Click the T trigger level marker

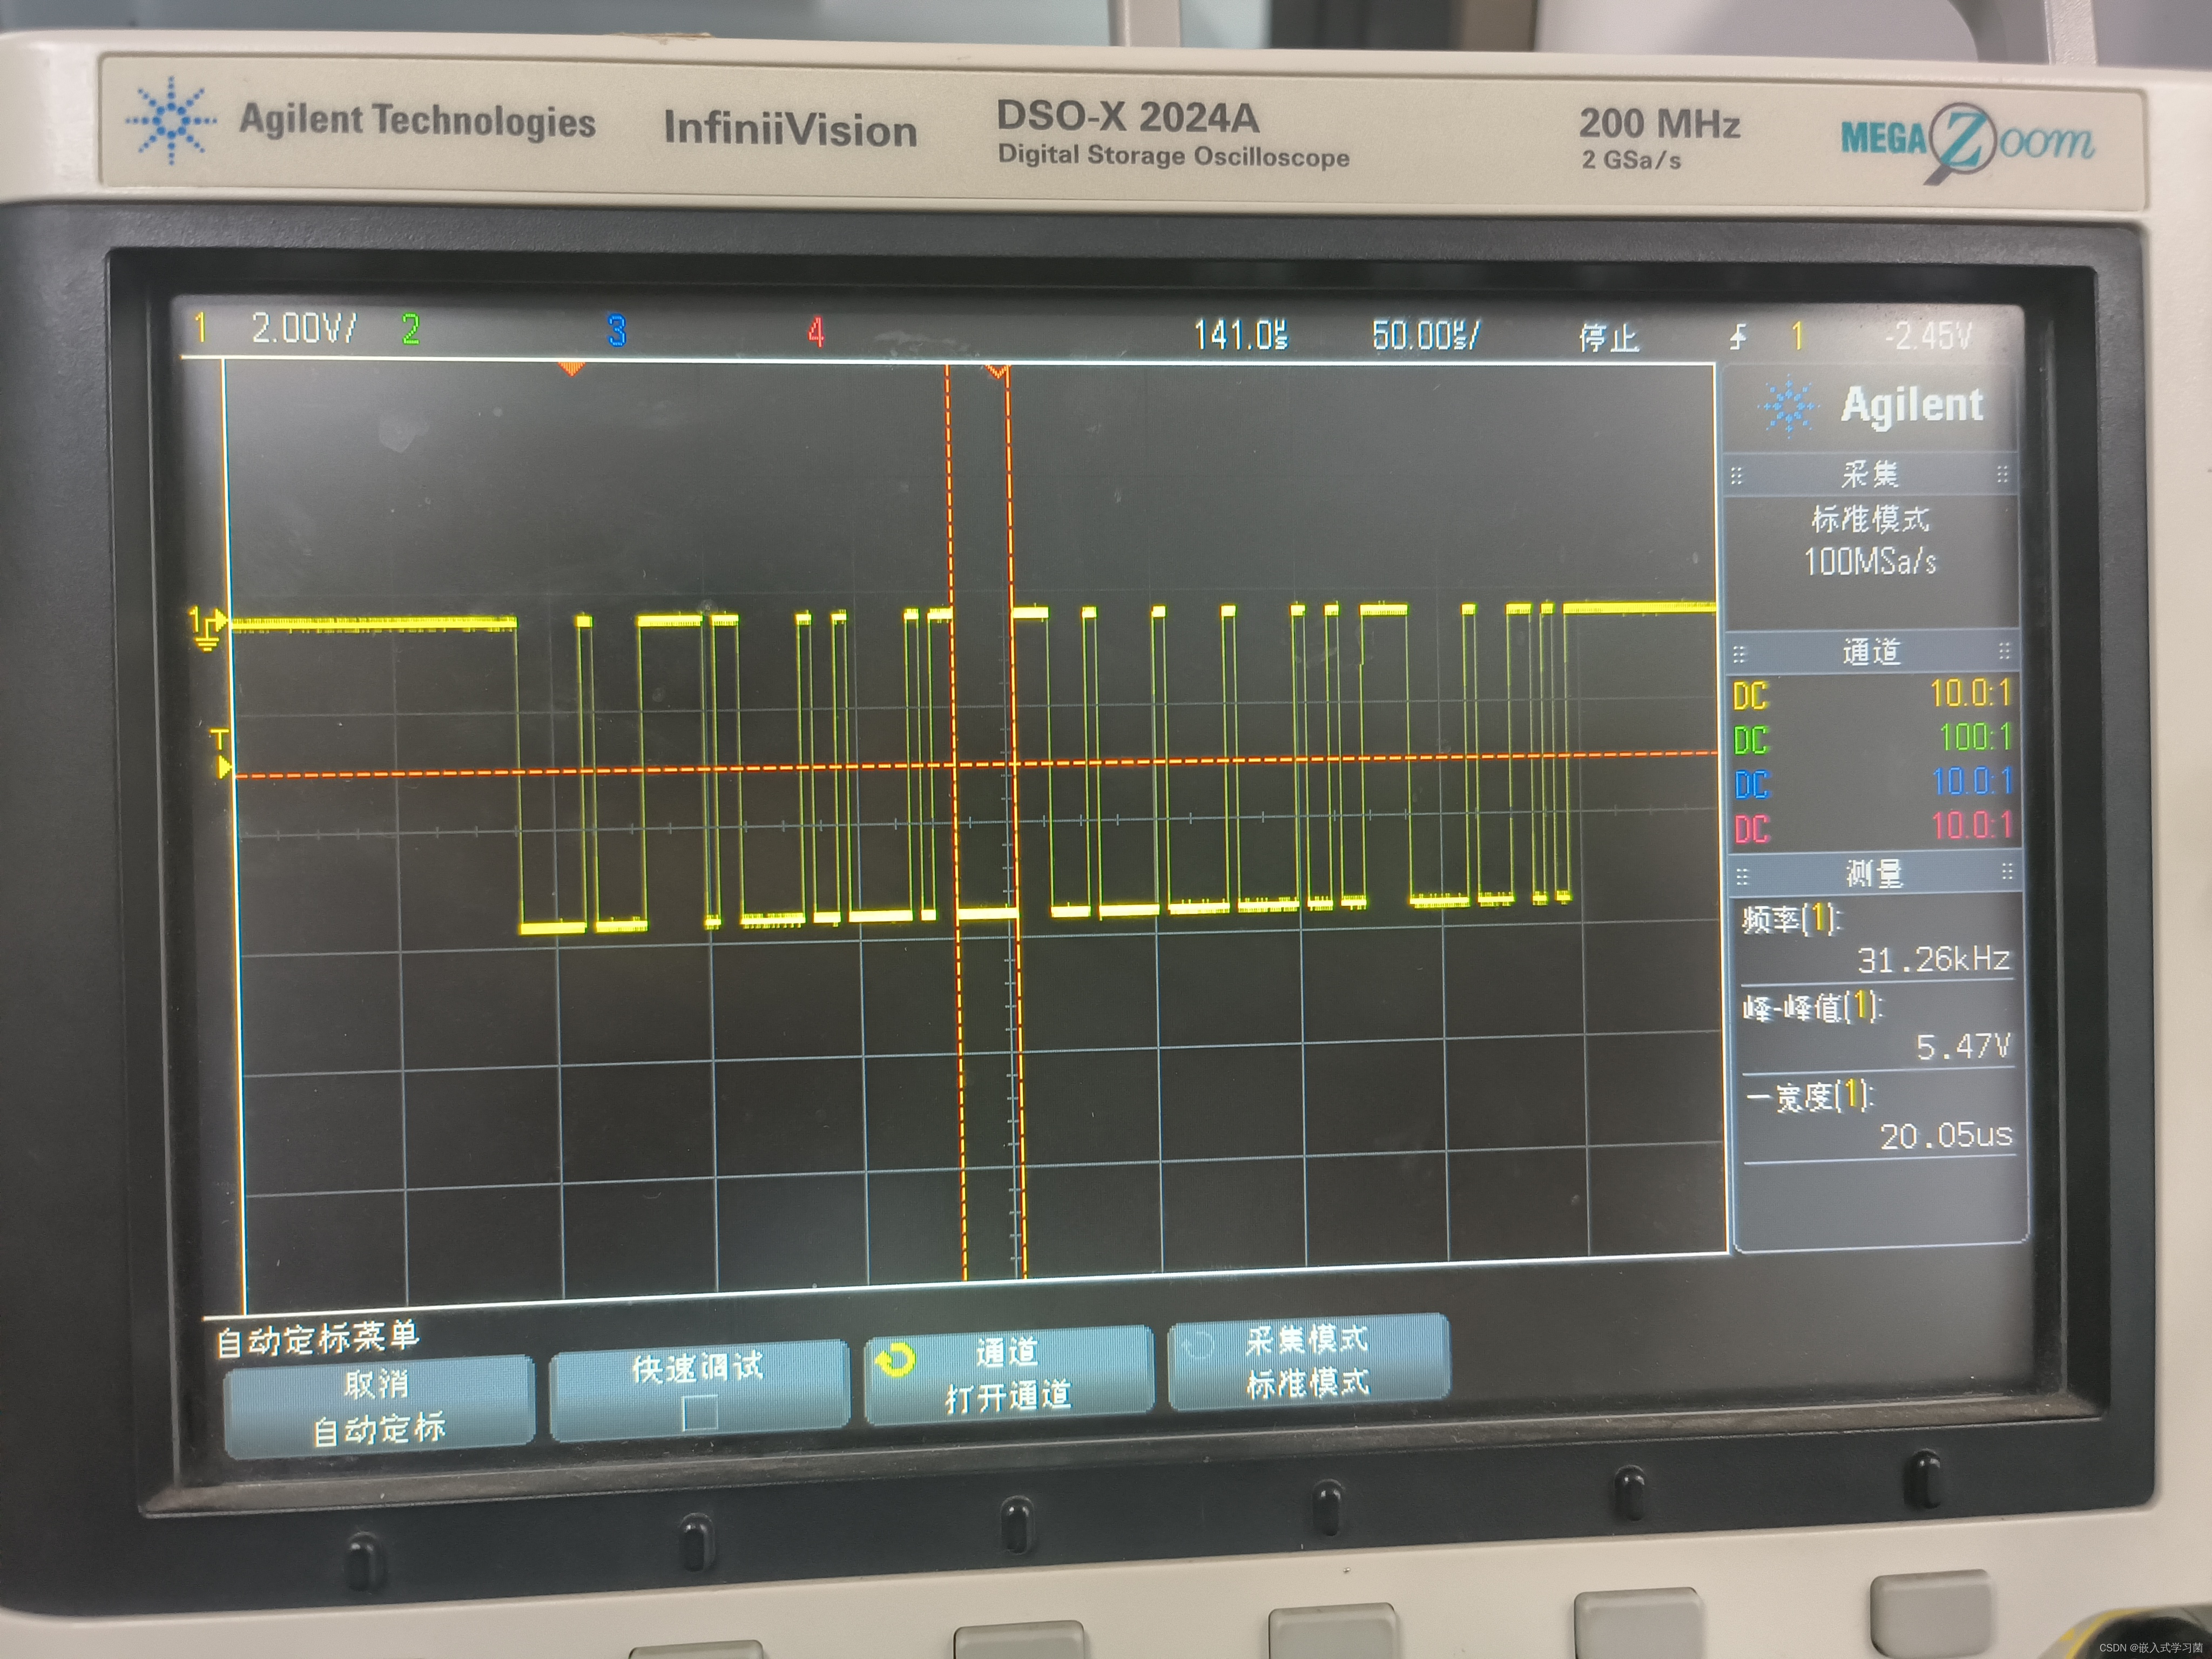(222, 754)
